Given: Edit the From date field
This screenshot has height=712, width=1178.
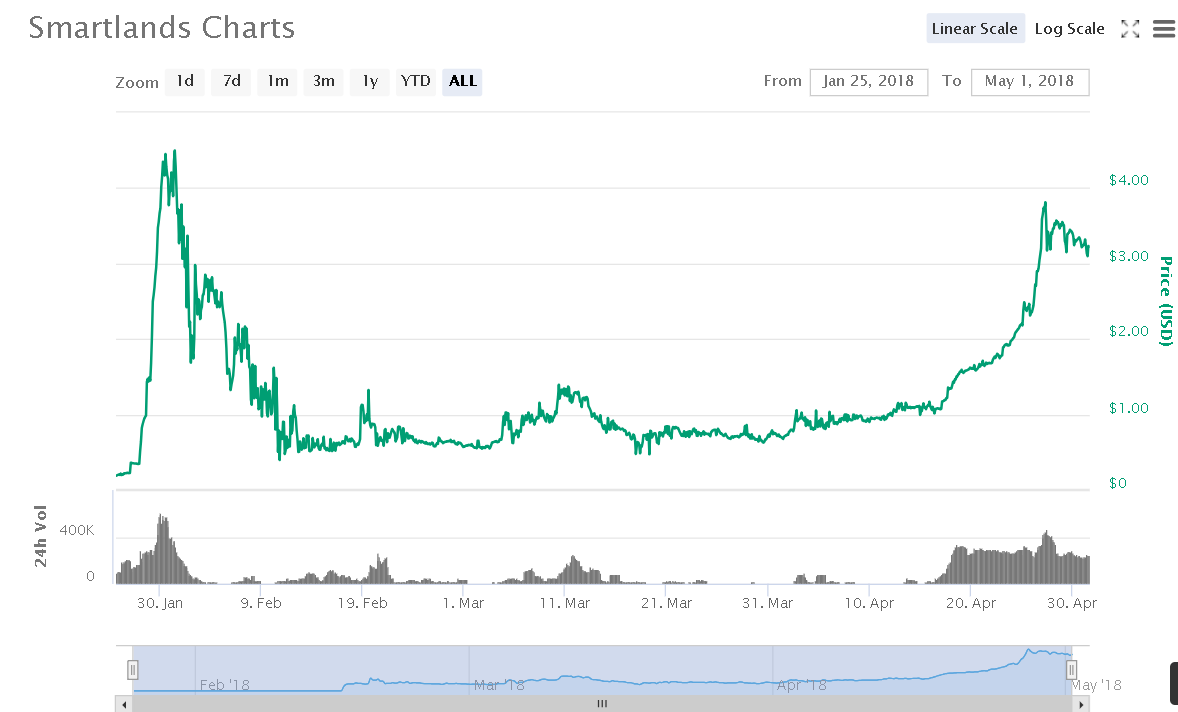Looking at the screenshot, I should 868,82.
